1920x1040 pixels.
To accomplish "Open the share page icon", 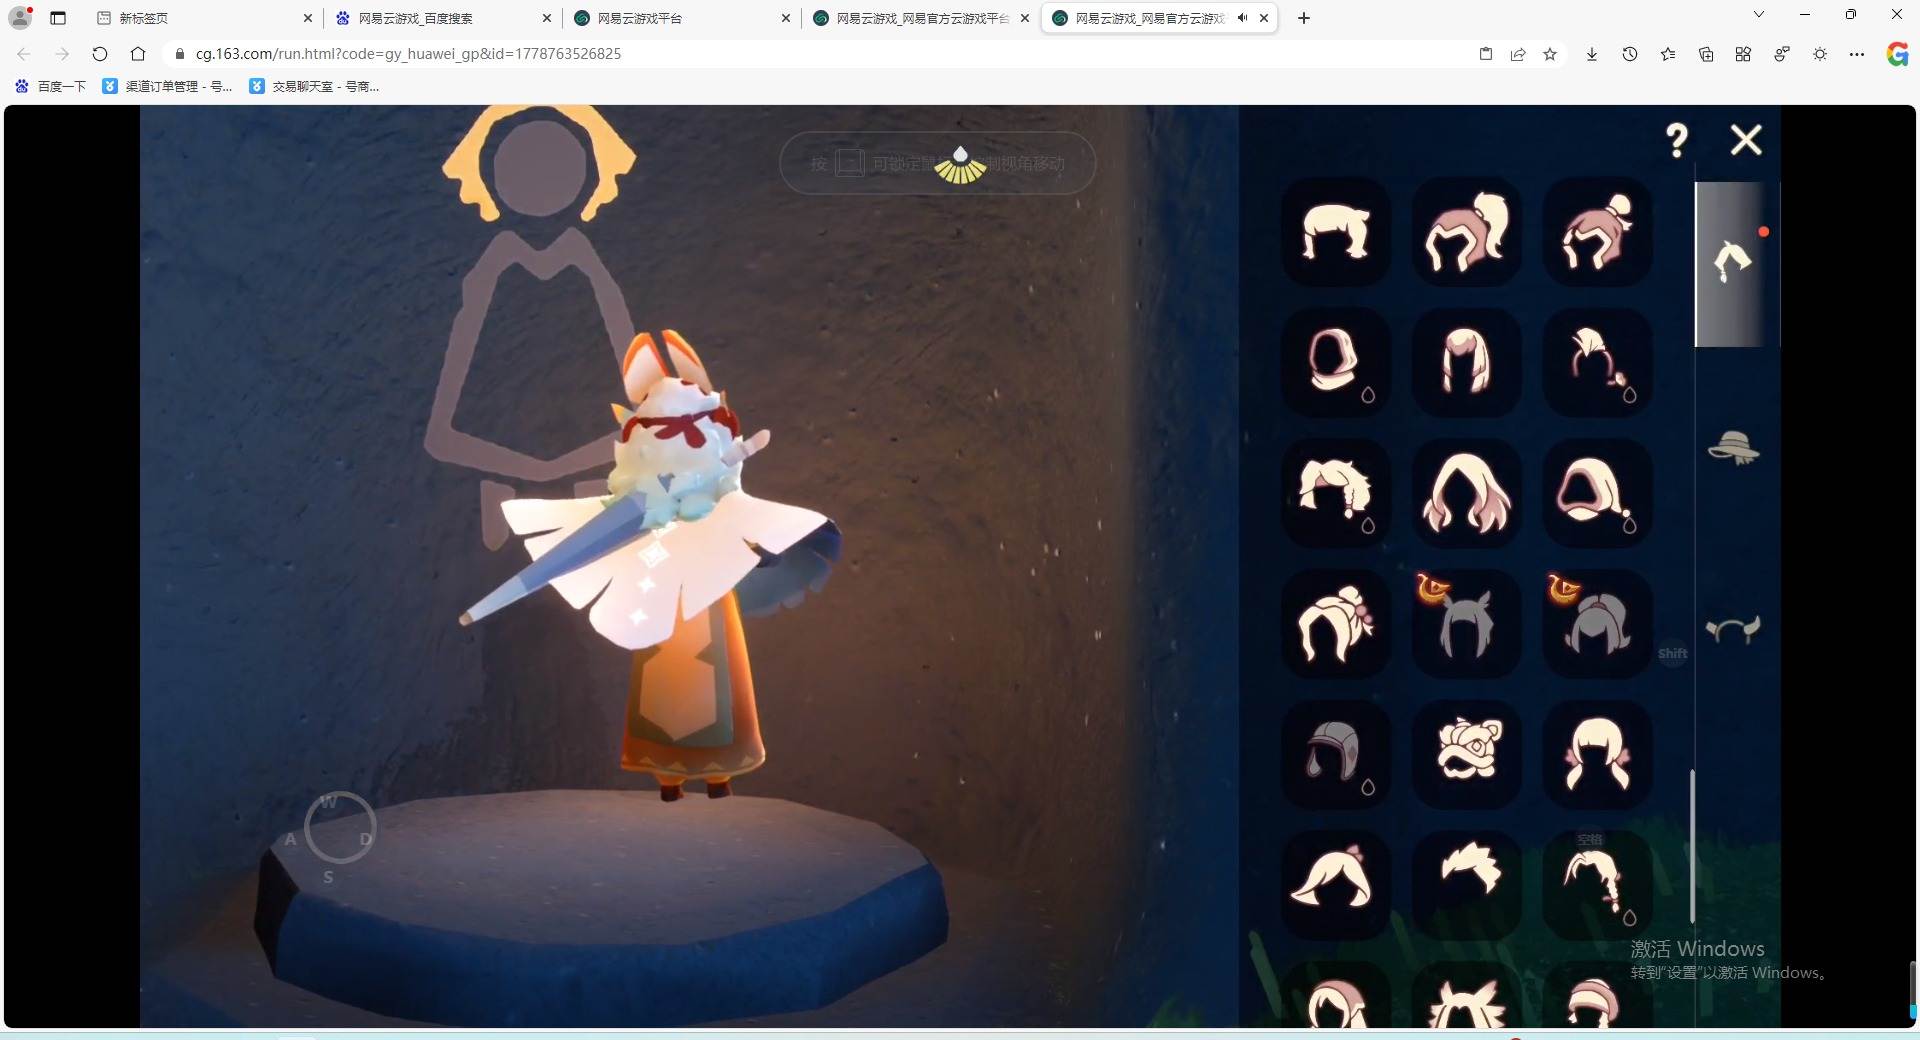I will click(1518, 54).
